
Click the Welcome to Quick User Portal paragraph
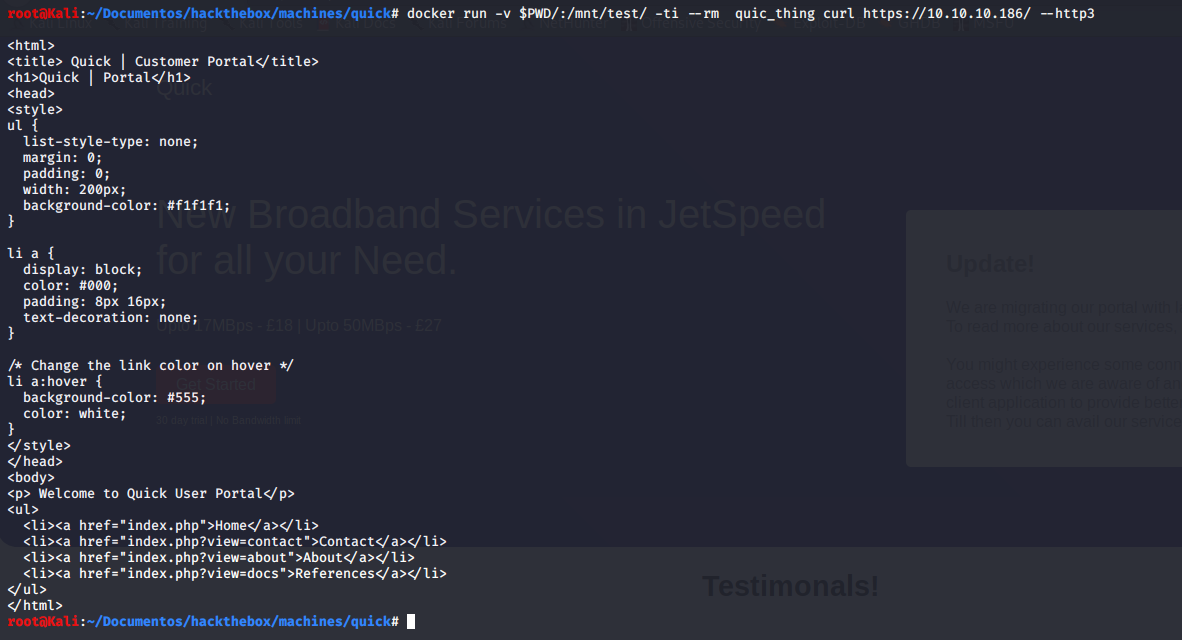[x=151, y=494]
